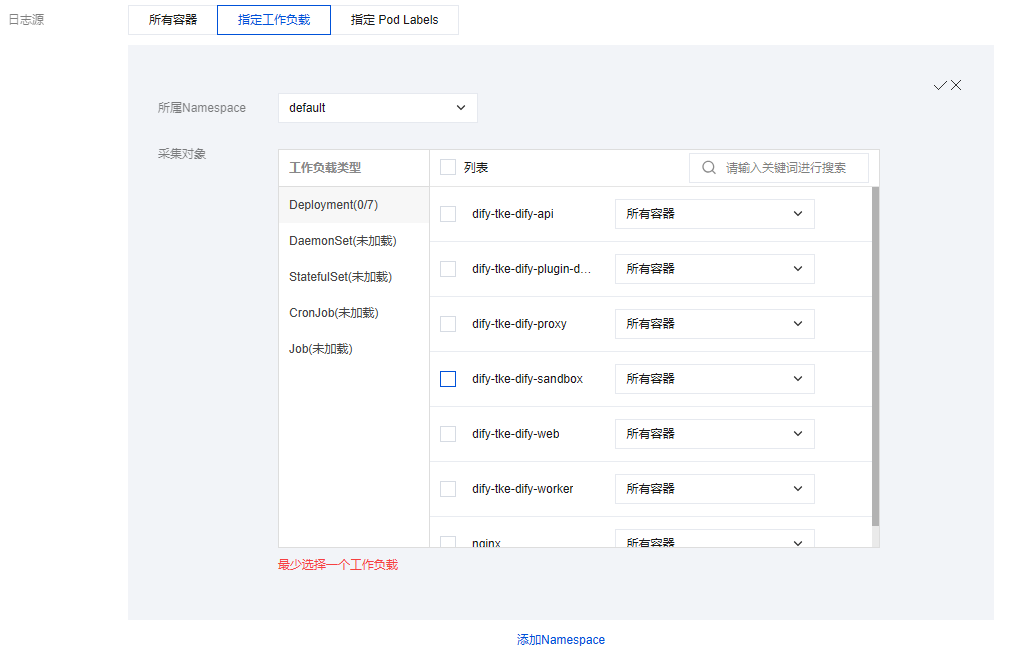Select DaemonSet workload type
The image size is (1010, 652).
pos(342,241)
